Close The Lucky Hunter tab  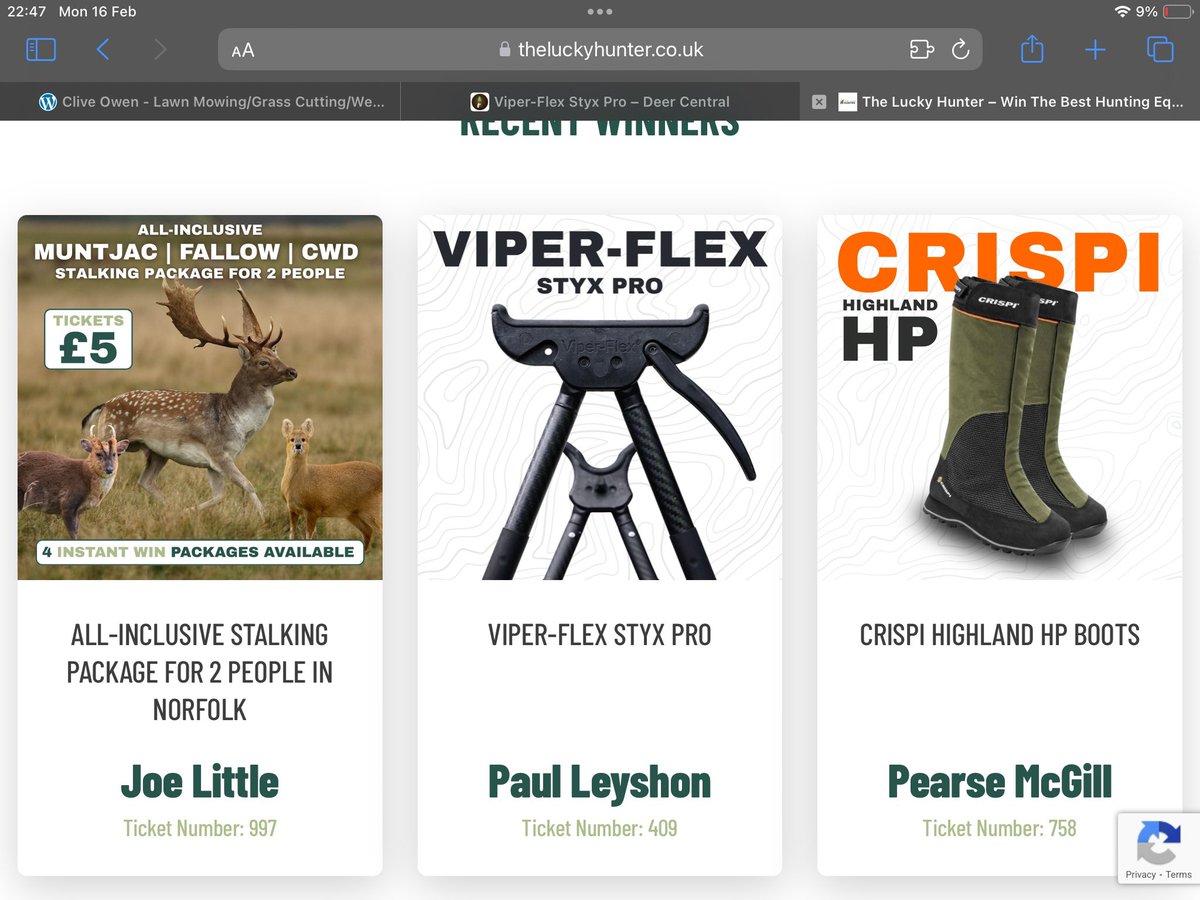(819, 102)
